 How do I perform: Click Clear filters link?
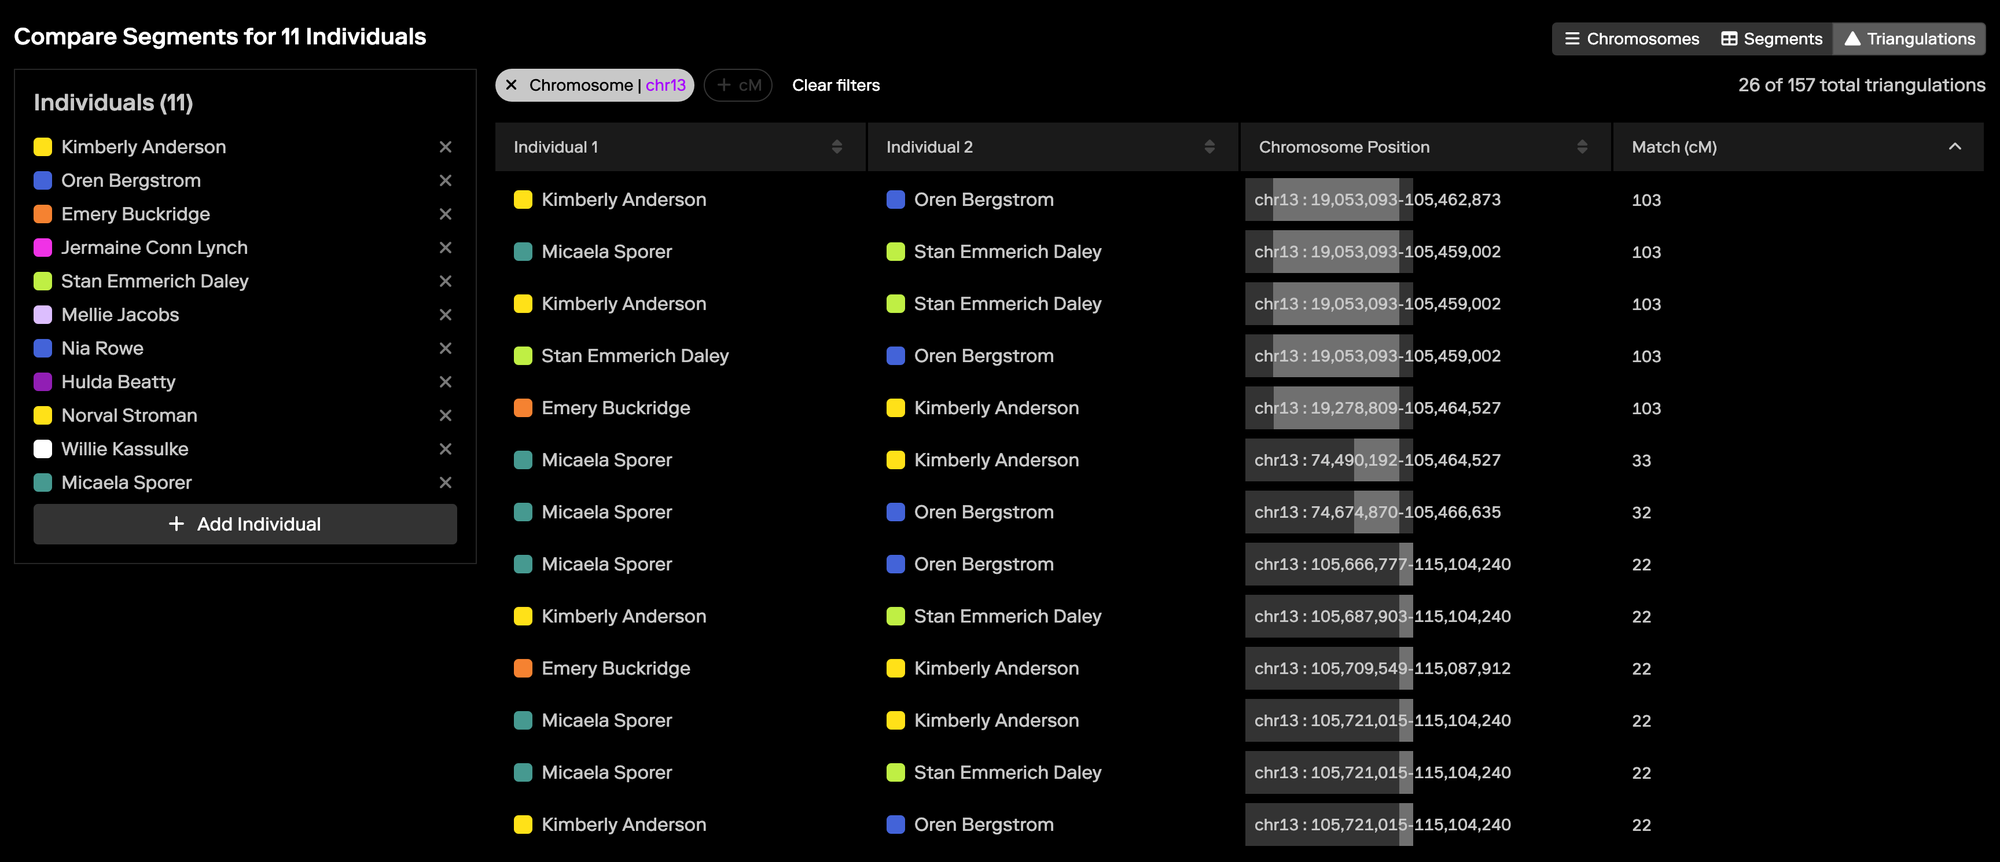pos(836,86)
